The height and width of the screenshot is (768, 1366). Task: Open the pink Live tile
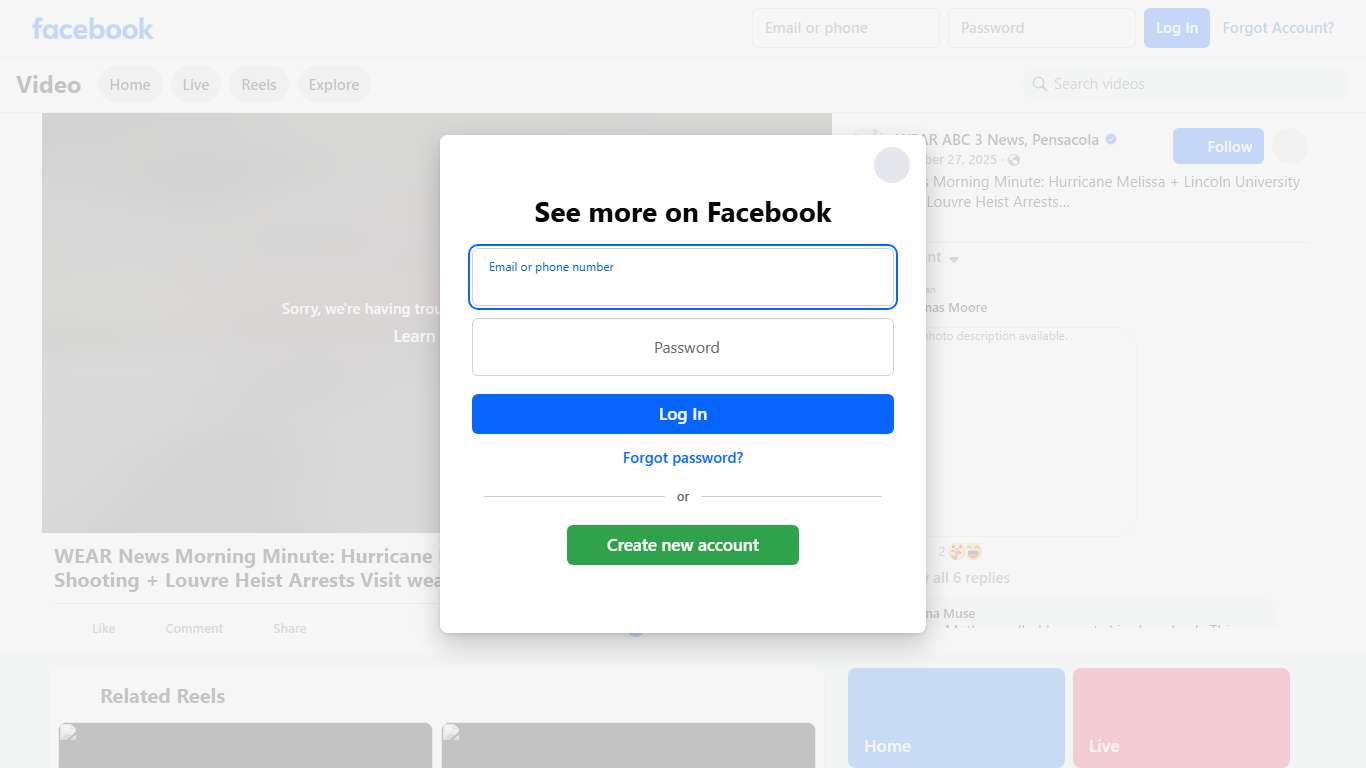click(x=1181, y=718)
